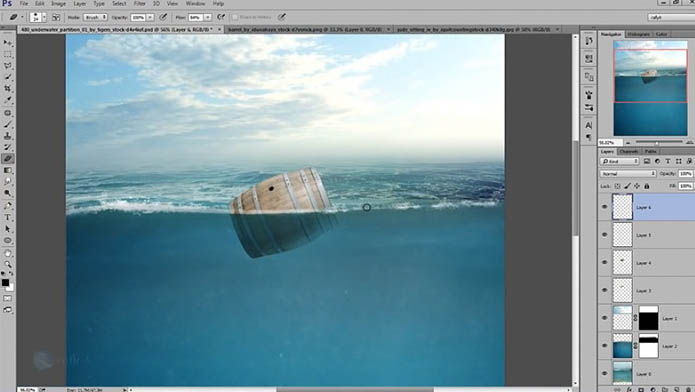The image size is (695, 392).
Task: Open the Filter menu
Action: (140, 4)
